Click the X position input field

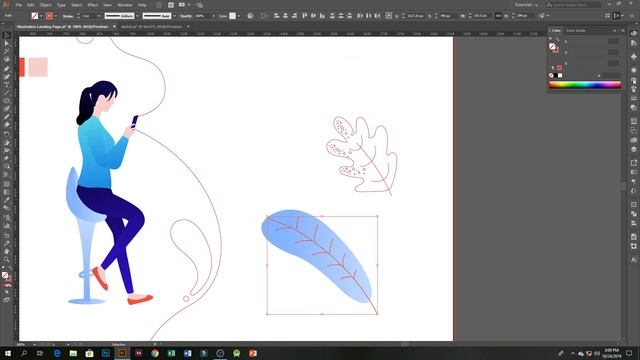tap(415, 16)
